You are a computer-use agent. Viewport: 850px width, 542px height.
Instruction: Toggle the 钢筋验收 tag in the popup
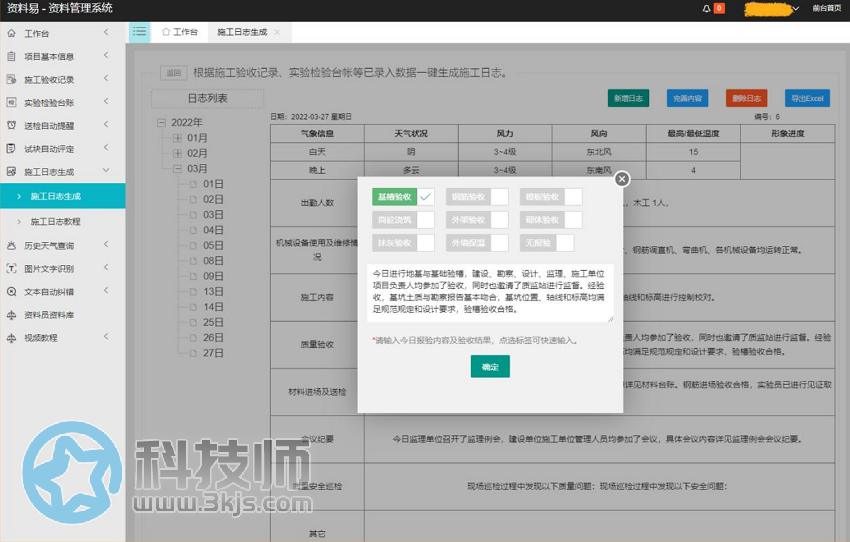477,197
